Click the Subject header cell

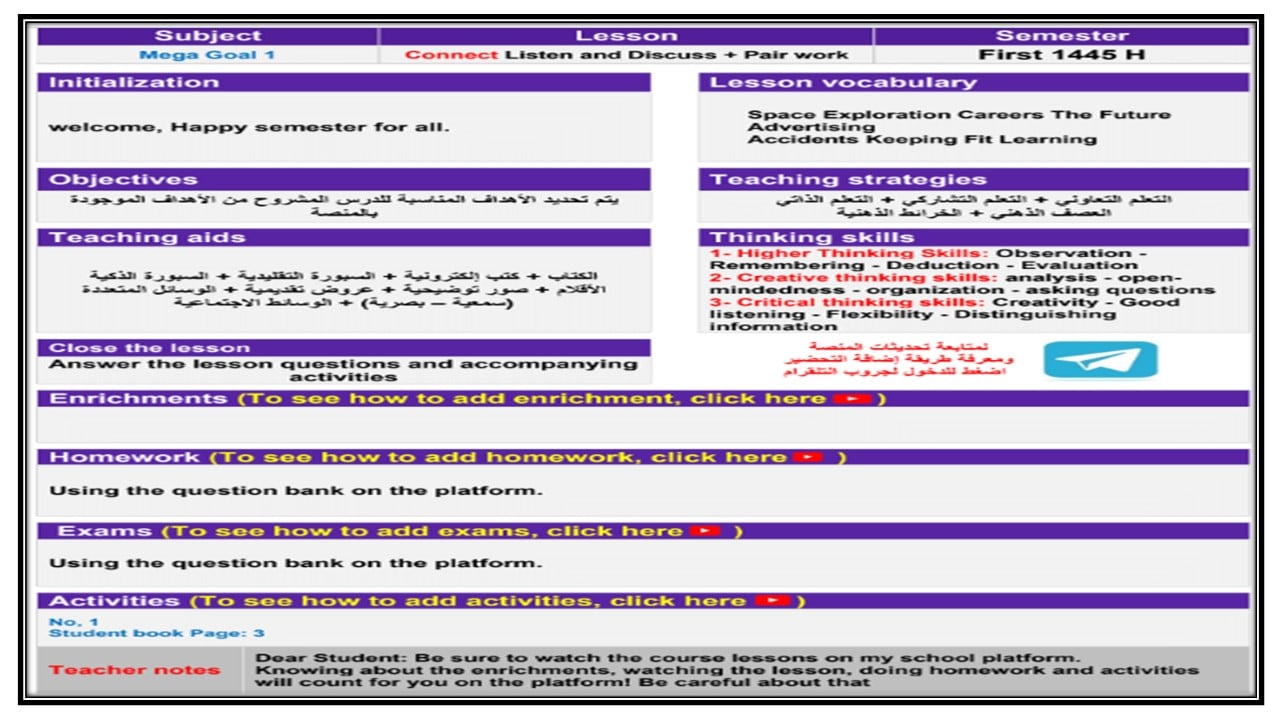click(208, 36)
